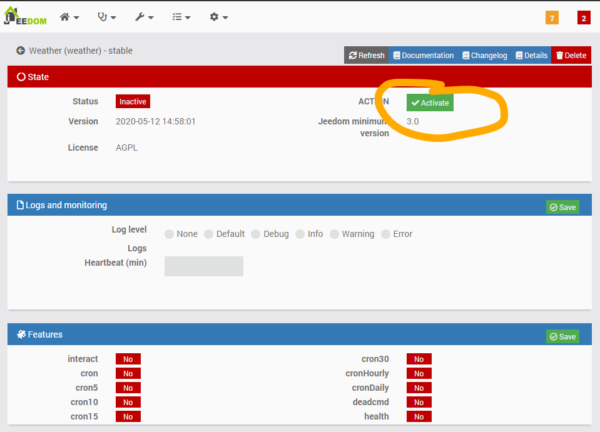Click the AGPL license text
Image resolution: width=600 pixels, height=432 pixels.
click(x=127, y=148)
